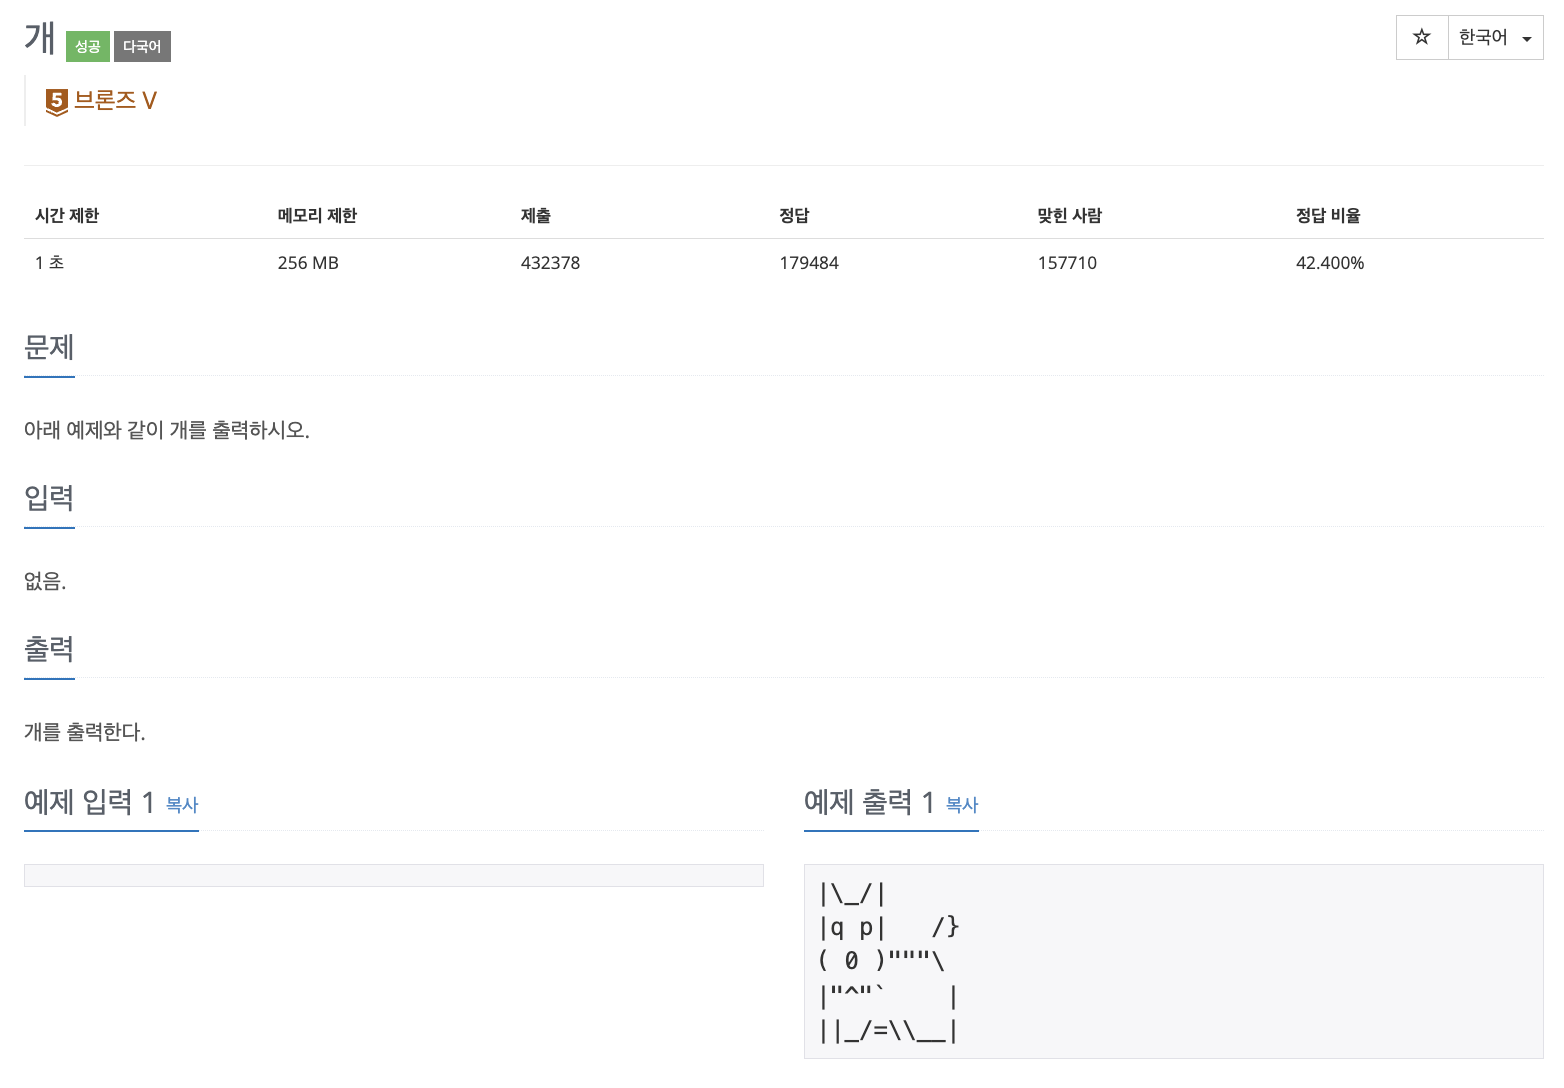Click the problem title 개

[40, 38]
